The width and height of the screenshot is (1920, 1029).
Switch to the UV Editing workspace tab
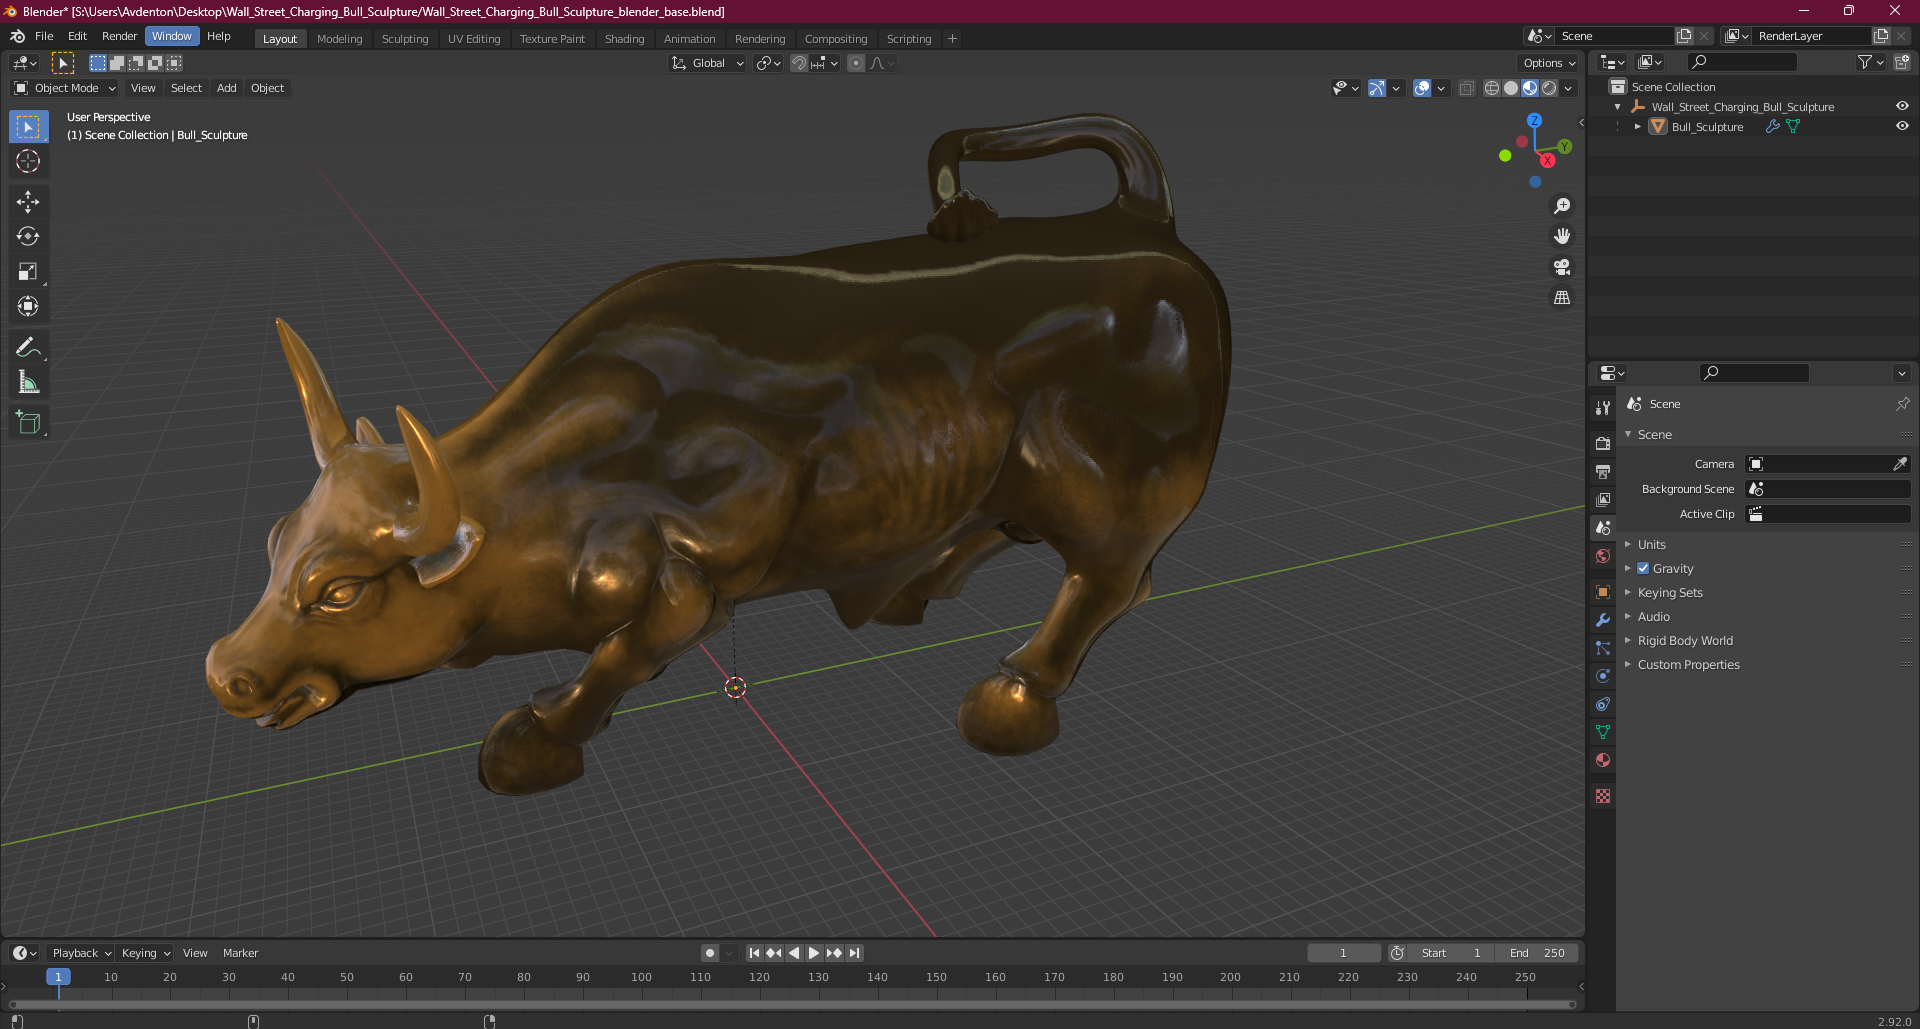(474, 39)
